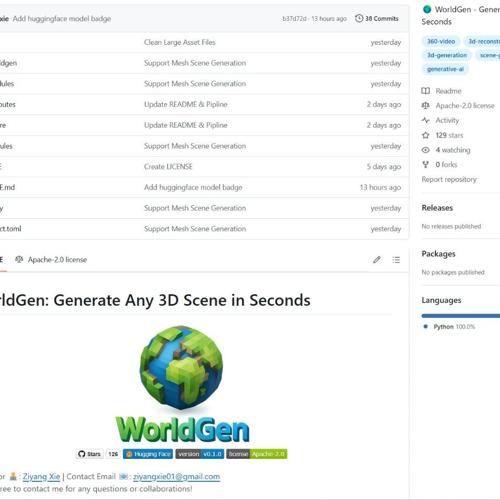
Task: Click Report repository link
Action: tap(449, 179)
